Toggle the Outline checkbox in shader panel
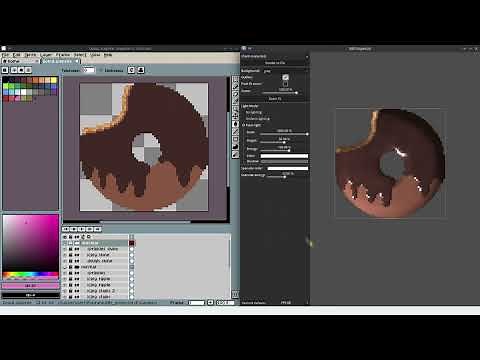Viewport: 480px width, 360px height. 285,77
